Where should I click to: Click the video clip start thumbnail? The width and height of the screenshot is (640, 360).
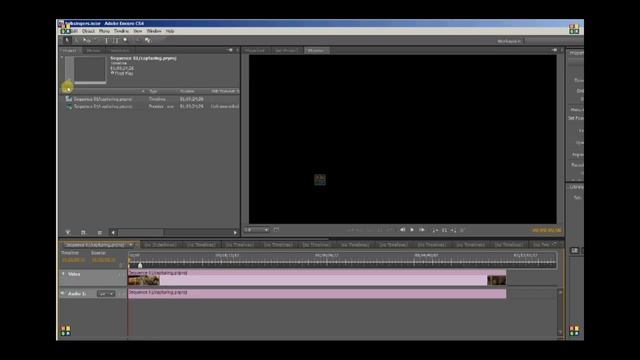click(x=144, y=280)
